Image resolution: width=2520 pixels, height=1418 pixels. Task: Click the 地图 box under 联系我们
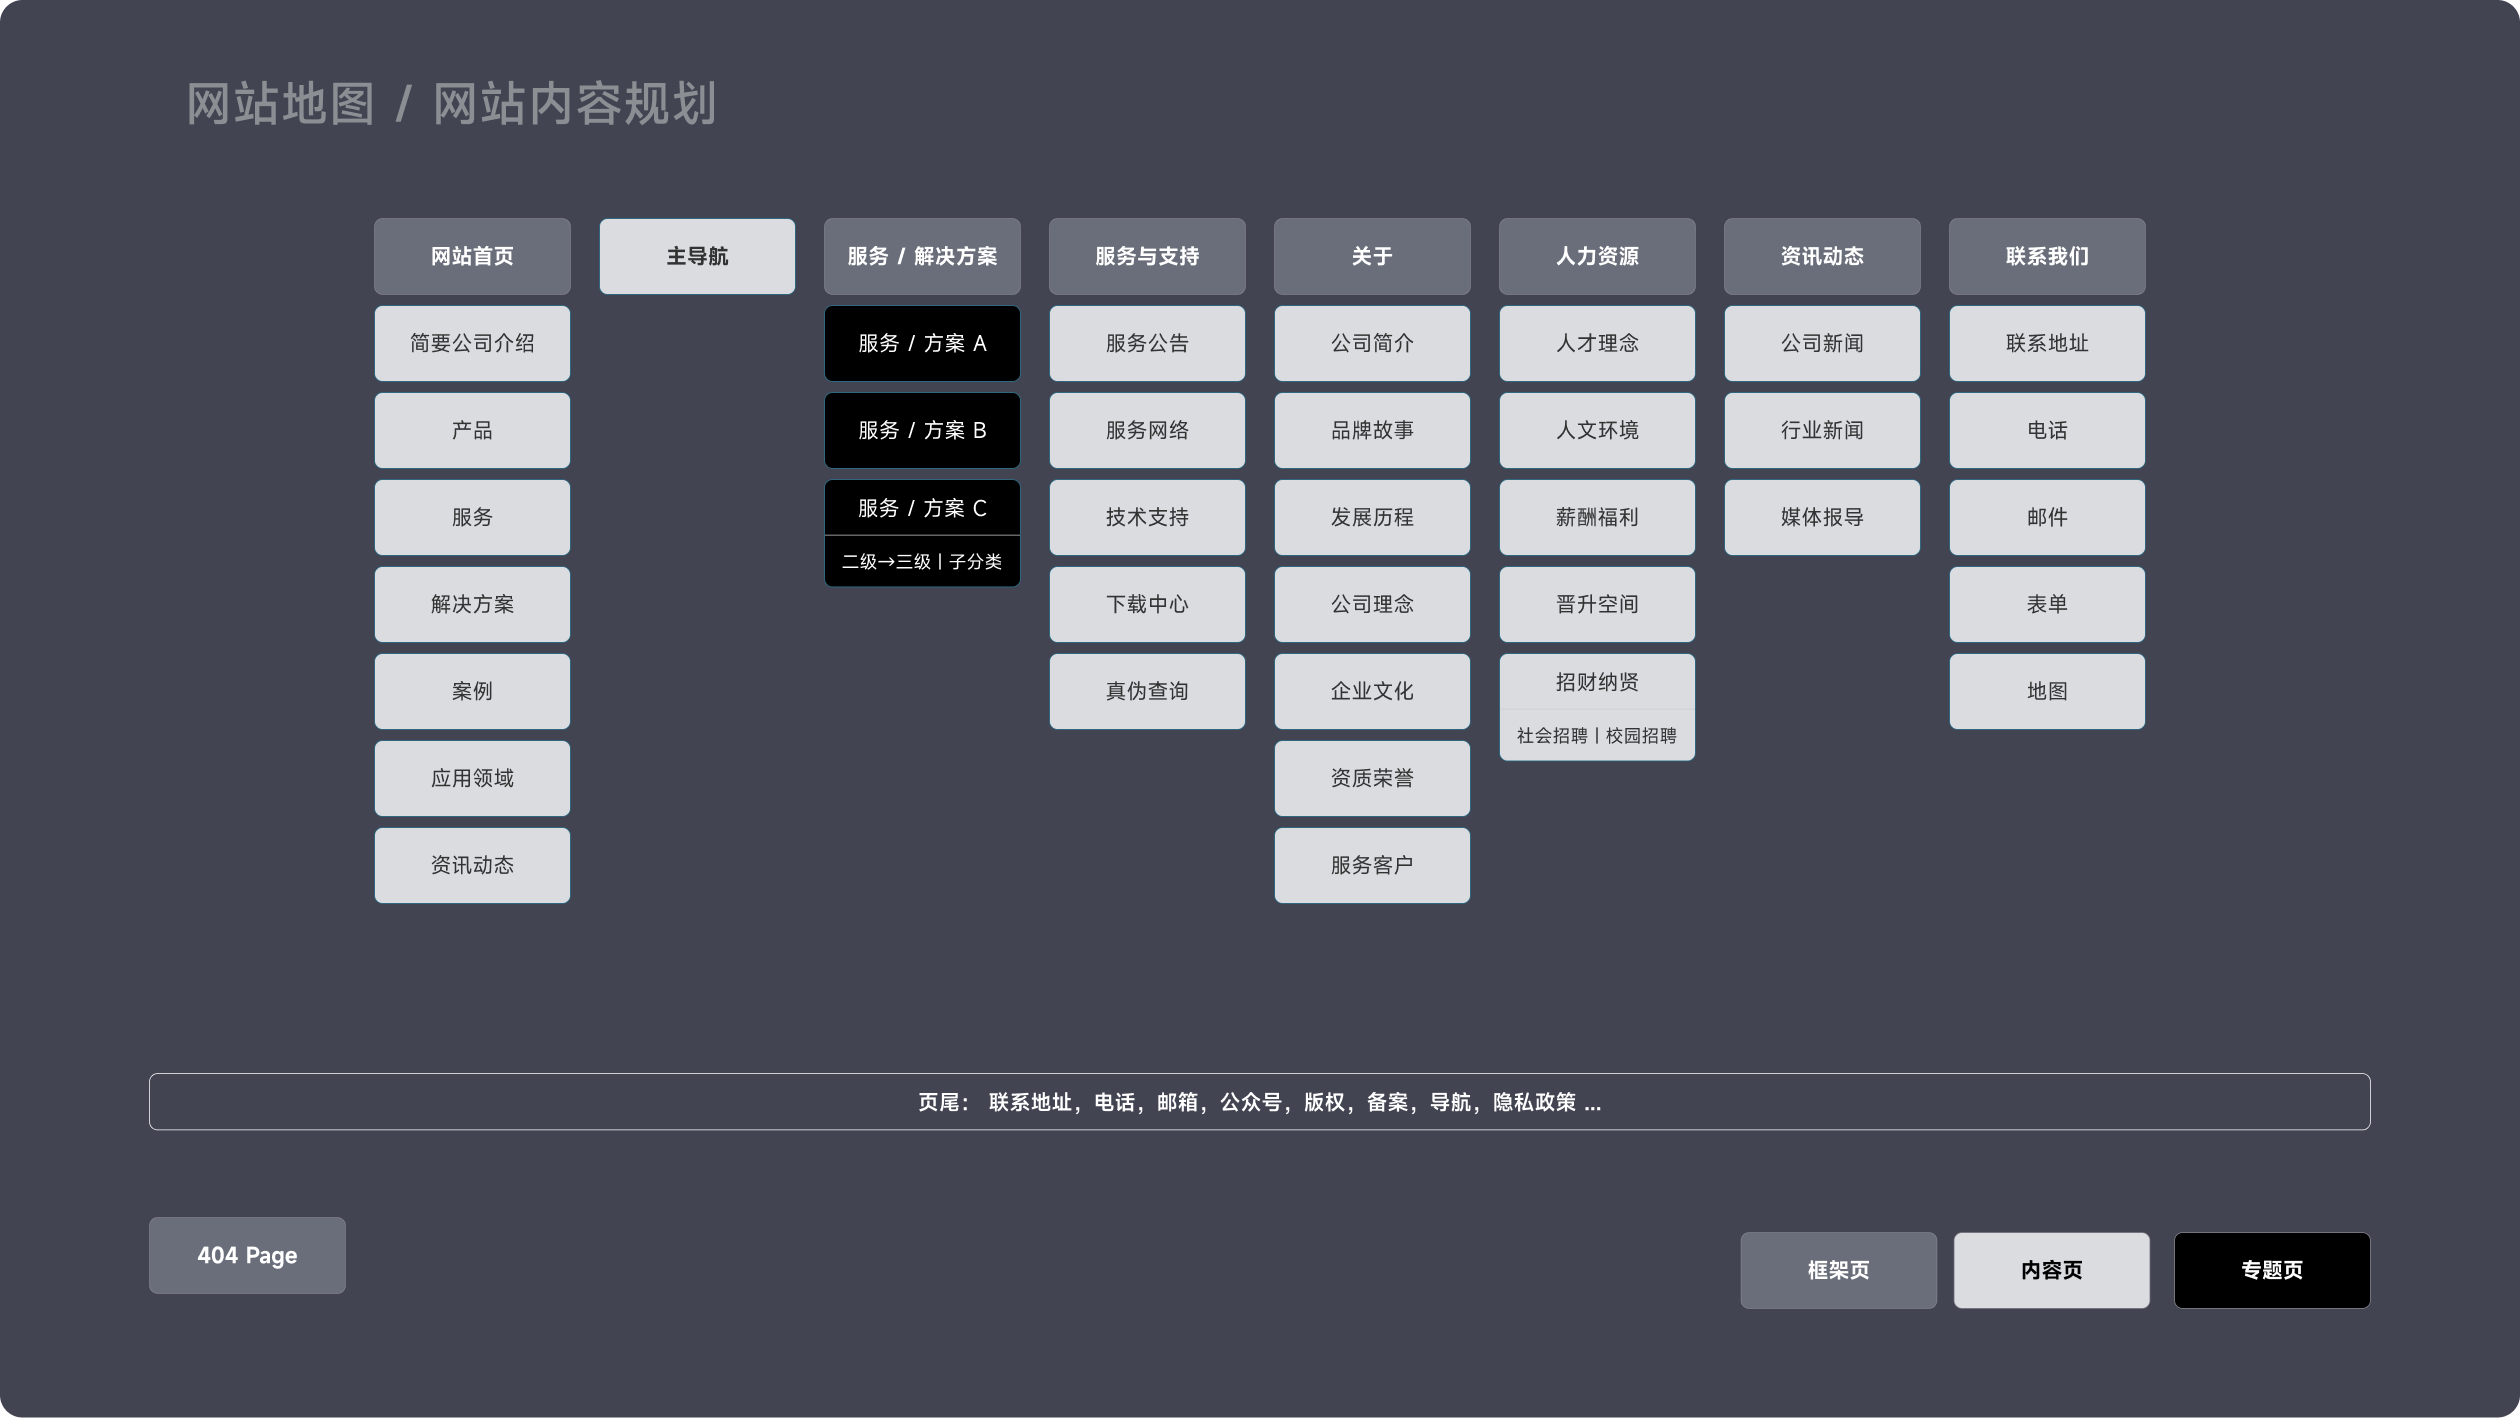point(2047,691)
